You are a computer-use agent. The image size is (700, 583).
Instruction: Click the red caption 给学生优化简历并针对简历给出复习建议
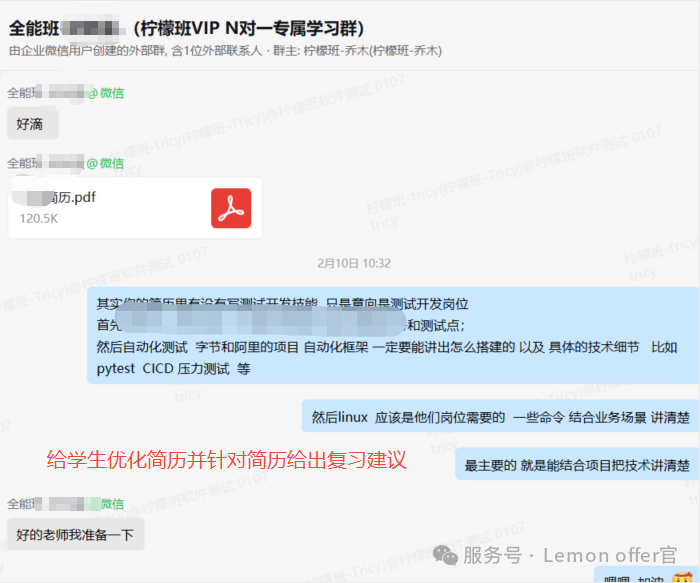pyautogui.click(x=226, y=461)
